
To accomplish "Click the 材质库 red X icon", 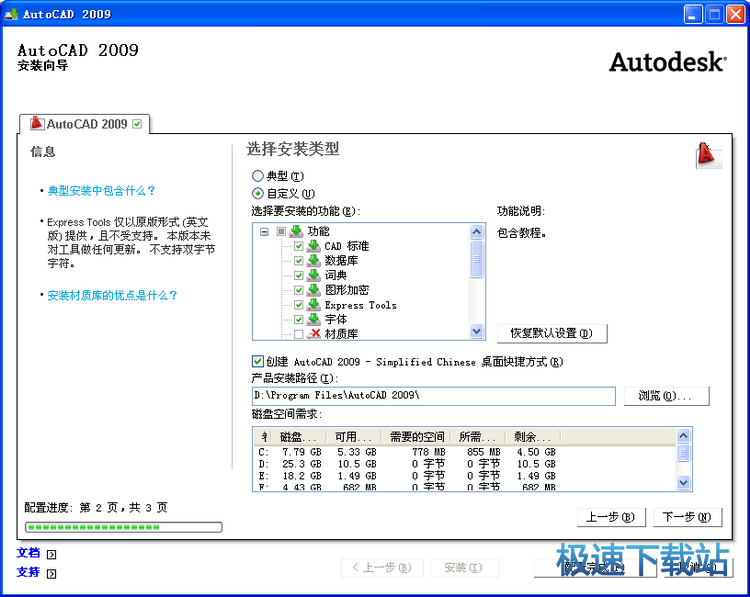I will 314,333.
